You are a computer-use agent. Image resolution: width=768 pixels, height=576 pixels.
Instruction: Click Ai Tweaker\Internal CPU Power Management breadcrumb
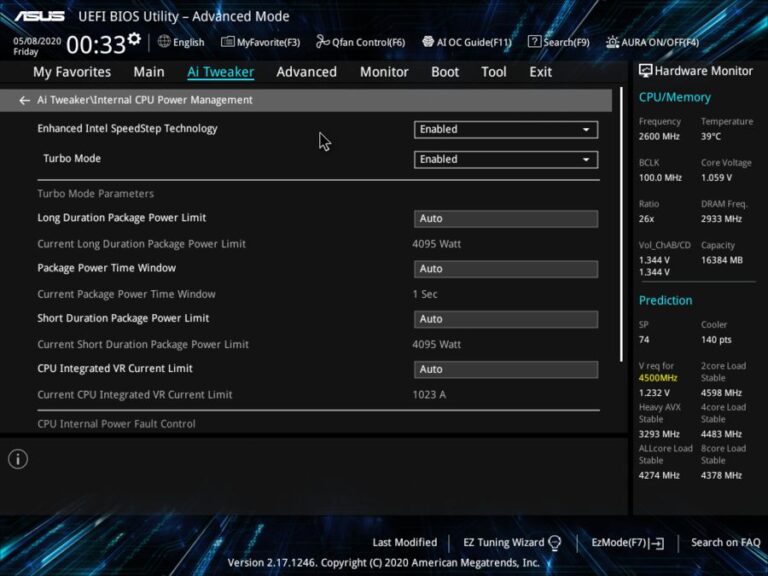point(145,100)
